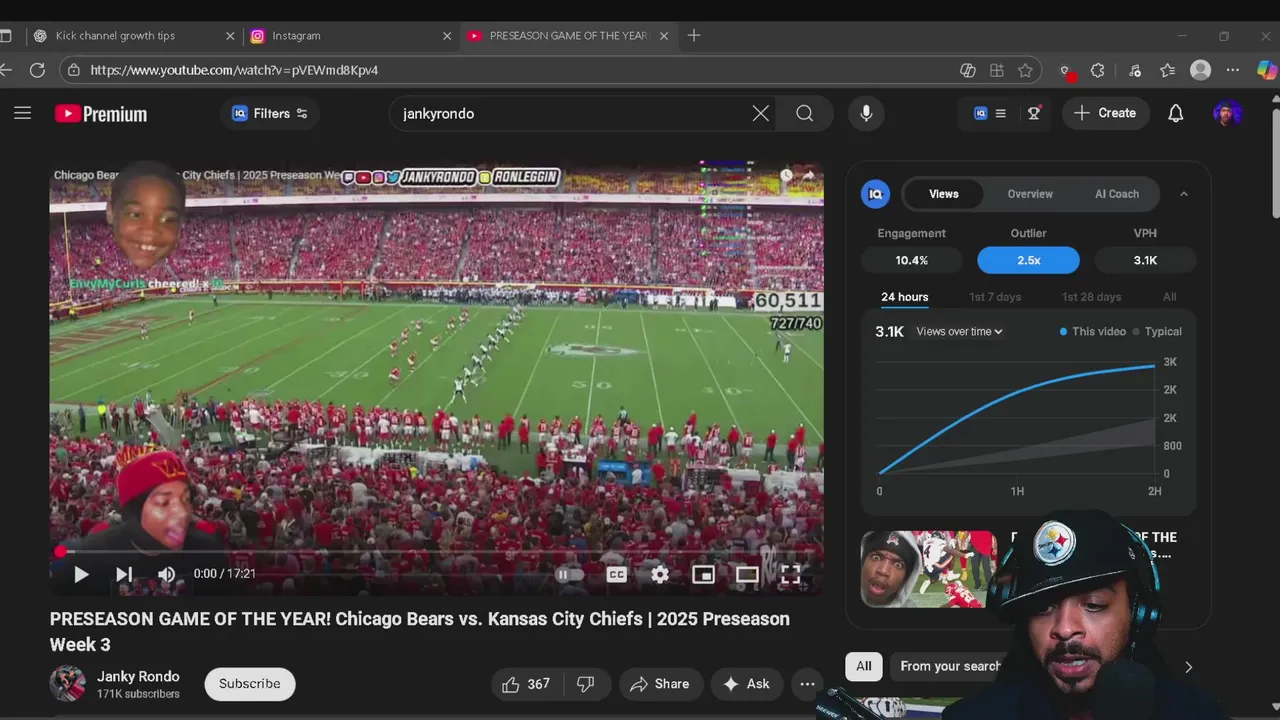Switch to the Instagram browser tab
Viewport: 1280px width, 720px height.
350,35
